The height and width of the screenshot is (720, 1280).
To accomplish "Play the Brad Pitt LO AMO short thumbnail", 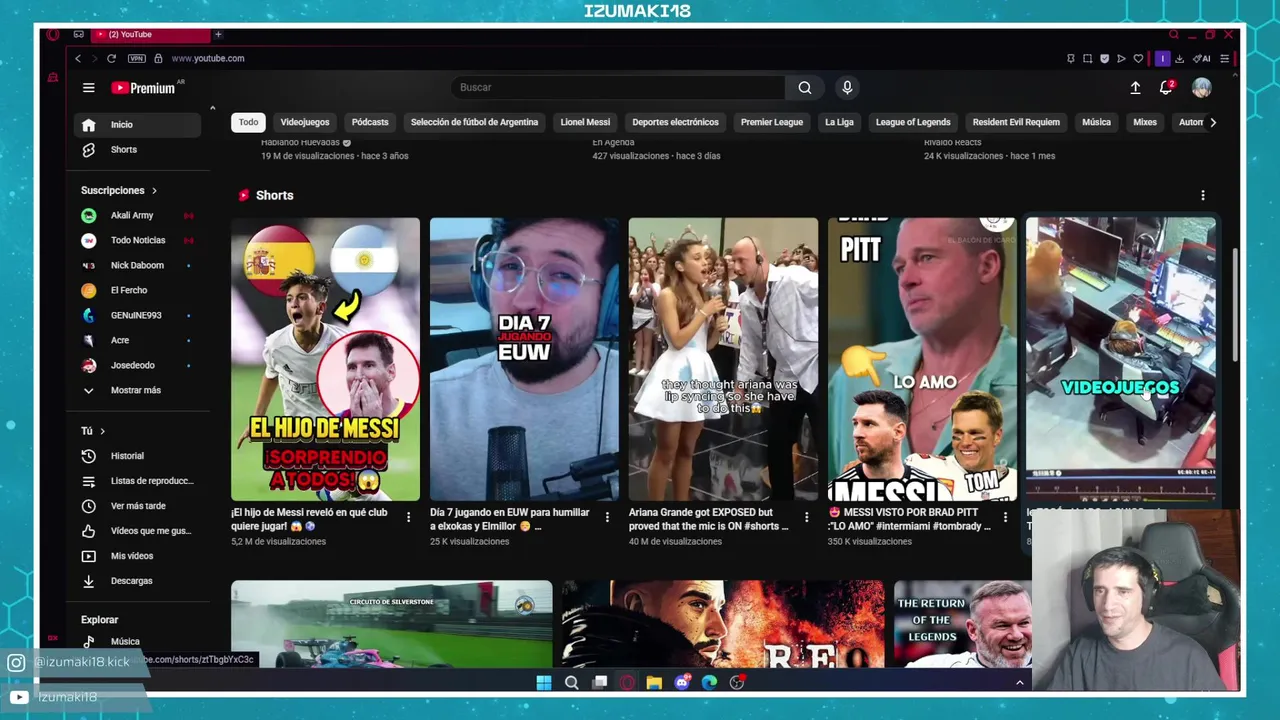I will (x=922, y=359).
